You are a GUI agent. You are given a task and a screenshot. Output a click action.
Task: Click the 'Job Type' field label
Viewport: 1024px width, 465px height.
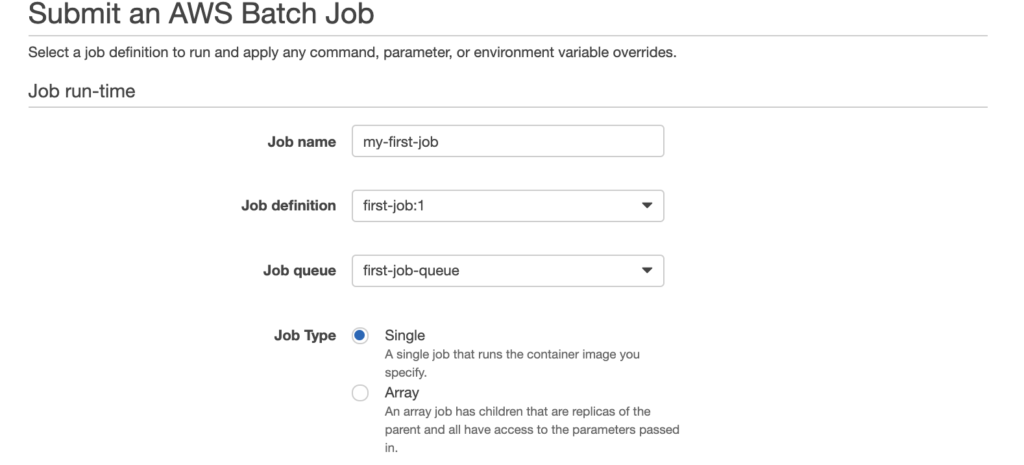pos(305,336)
